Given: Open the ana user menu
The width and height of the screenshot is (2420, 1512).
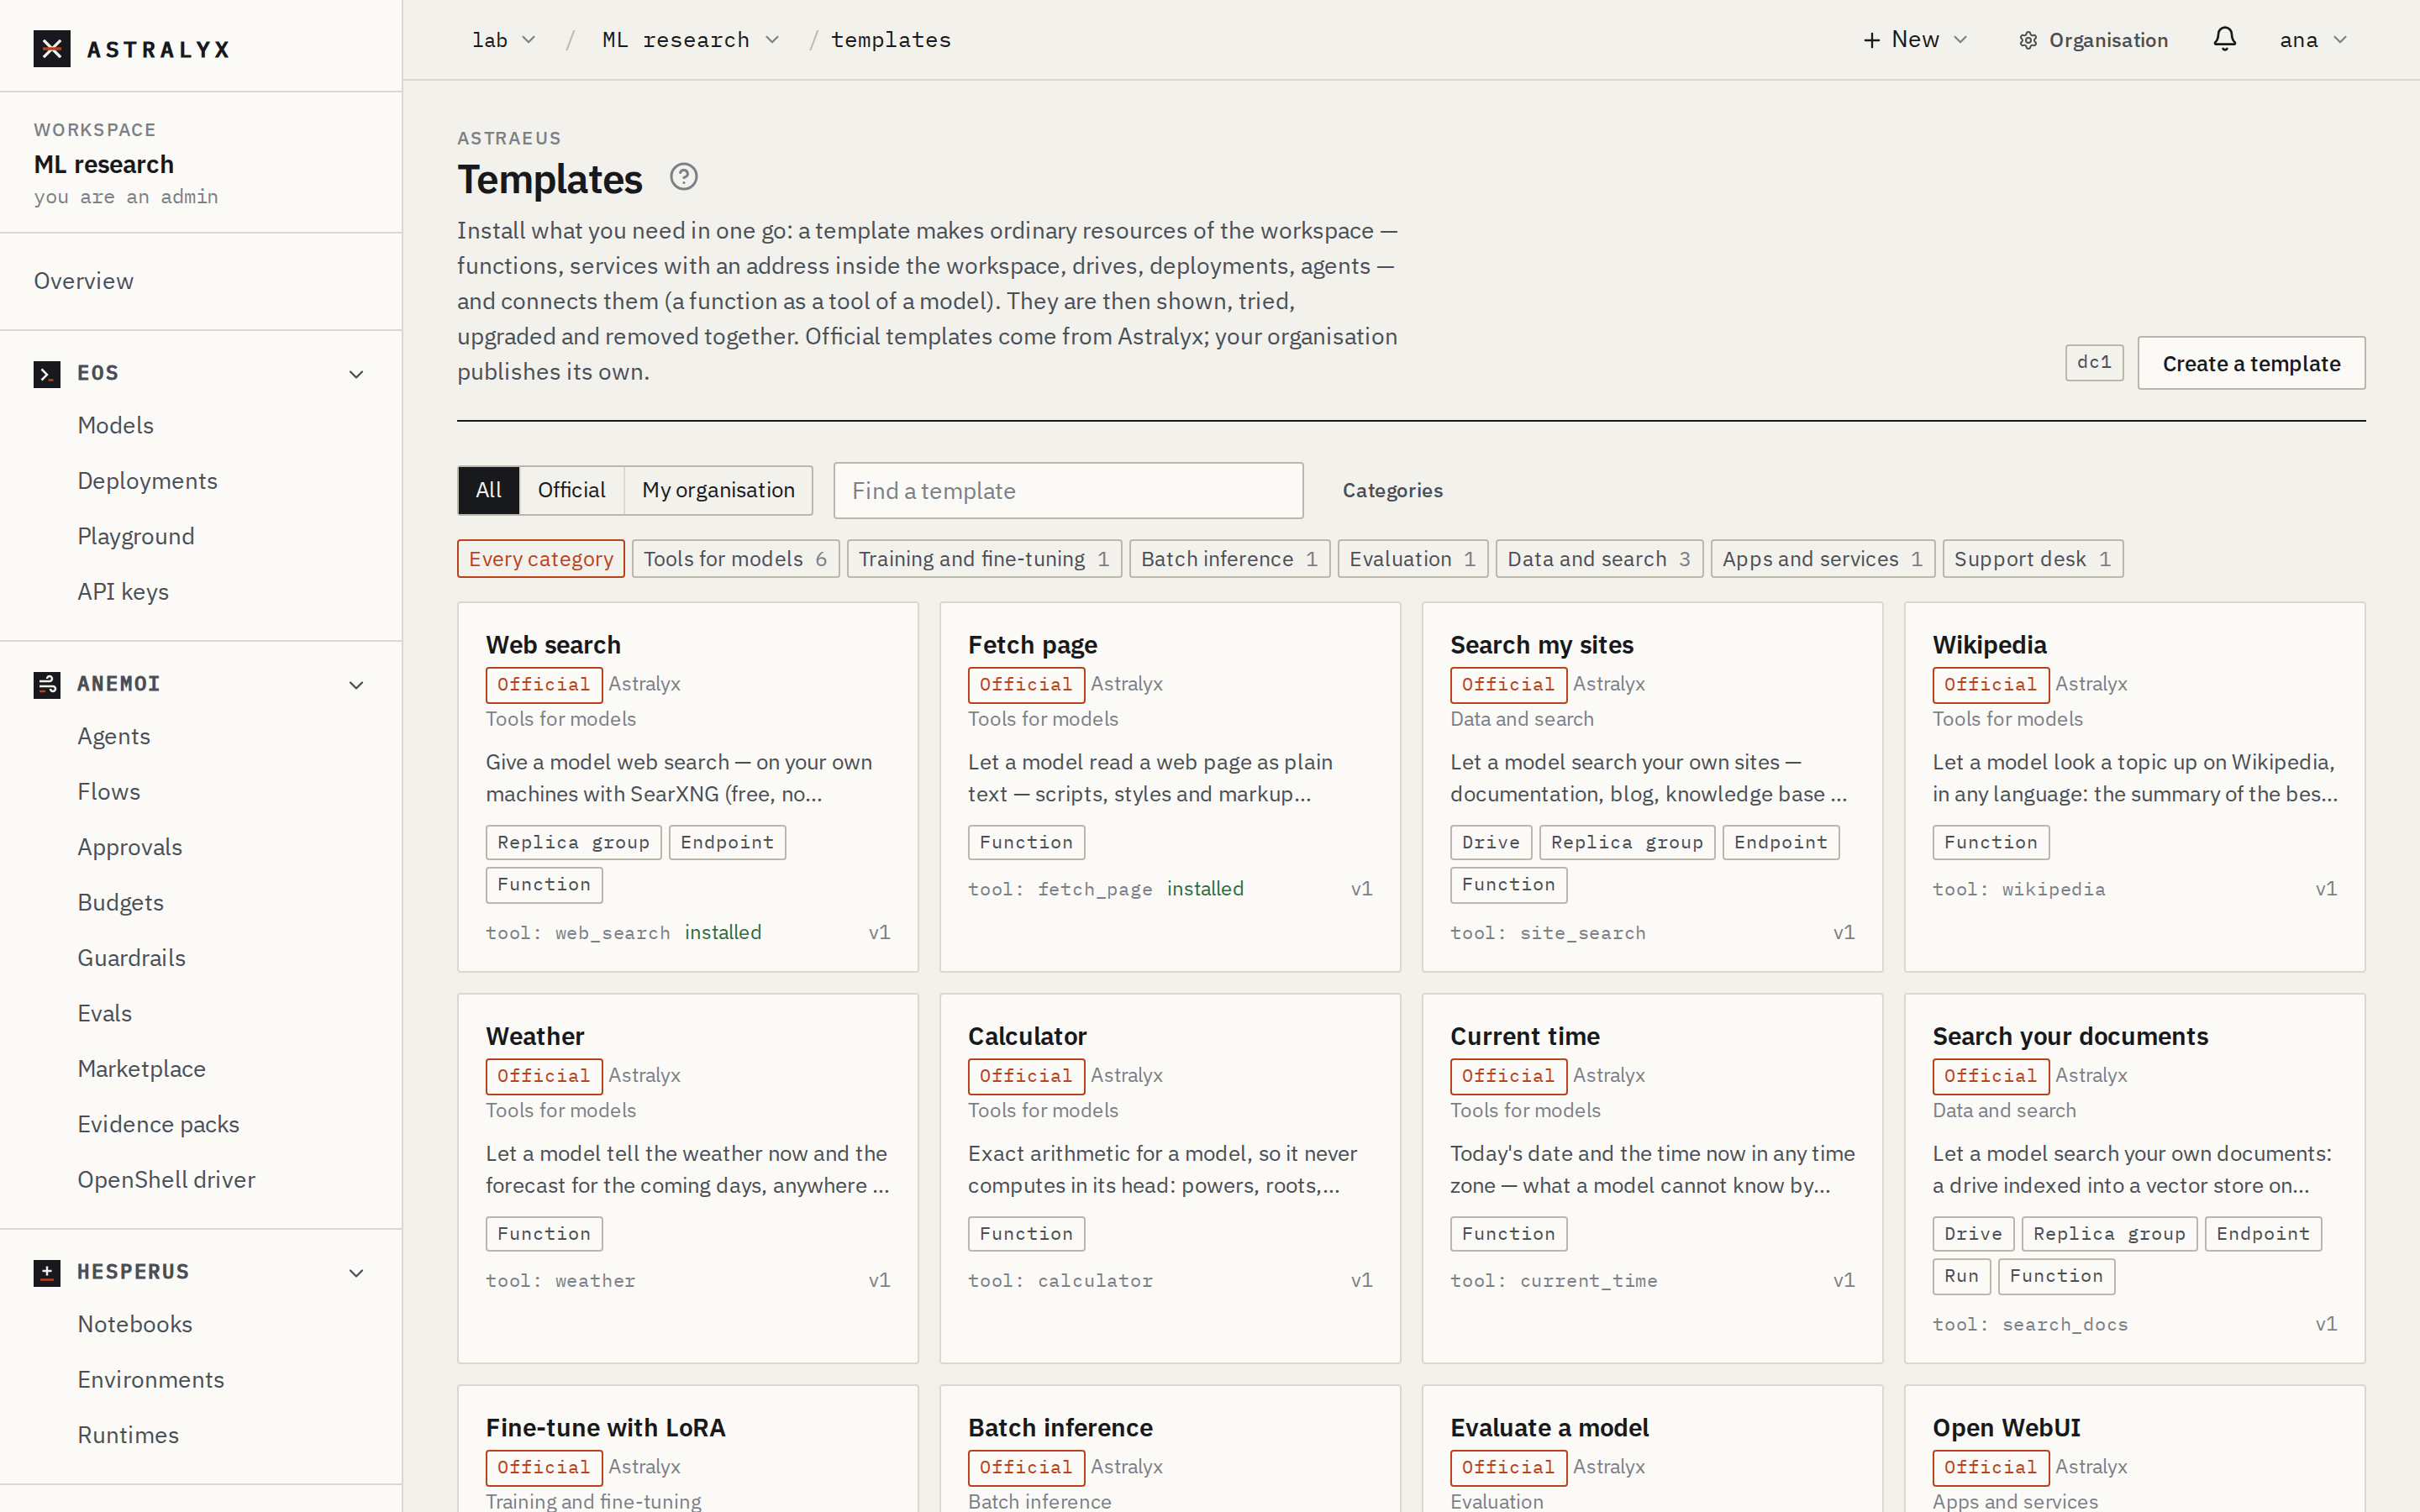Looking at the screenshot, I should click(x=2313, y=40).
